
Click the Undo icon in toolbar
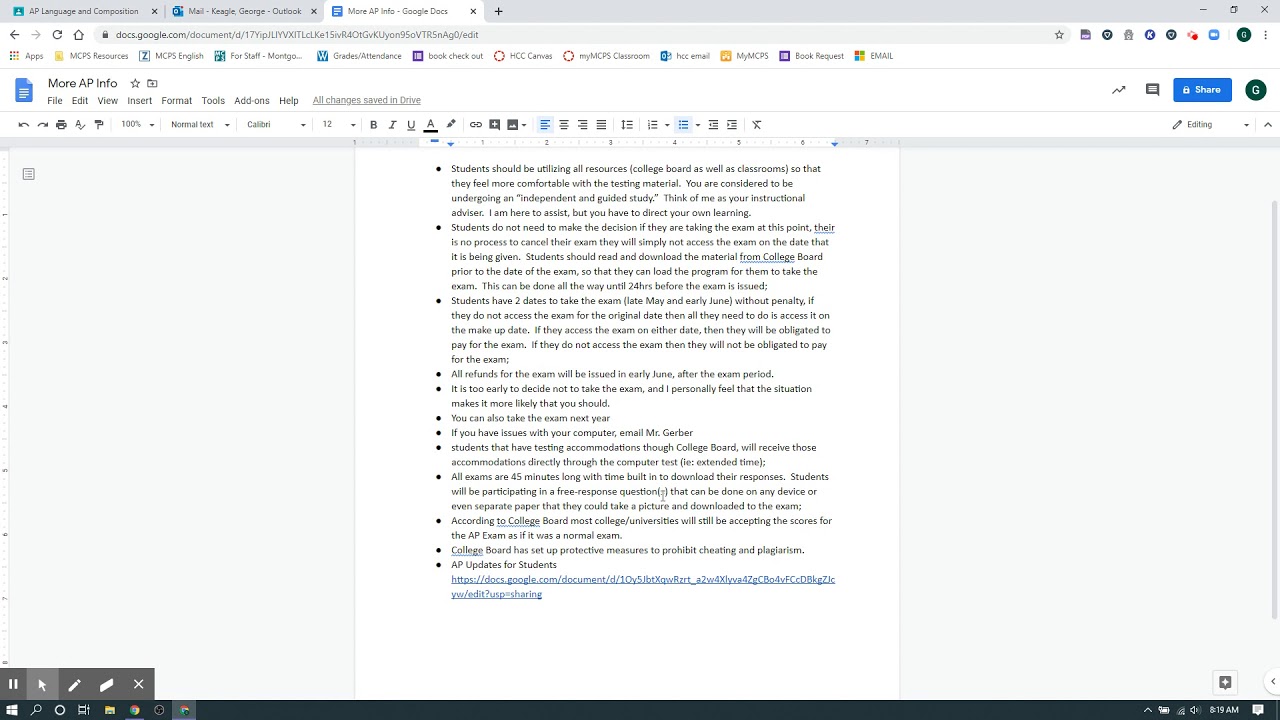tap(24, 124)
